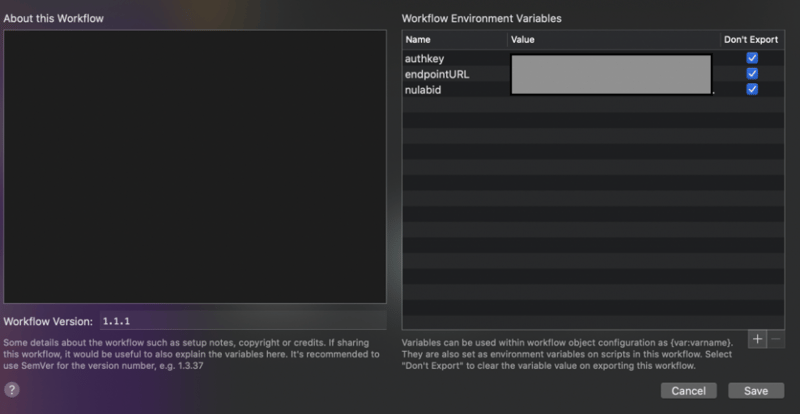Toggle Don't Export checkbox for authkey
This screenshot has width=800, height=414.
[752, 58]
